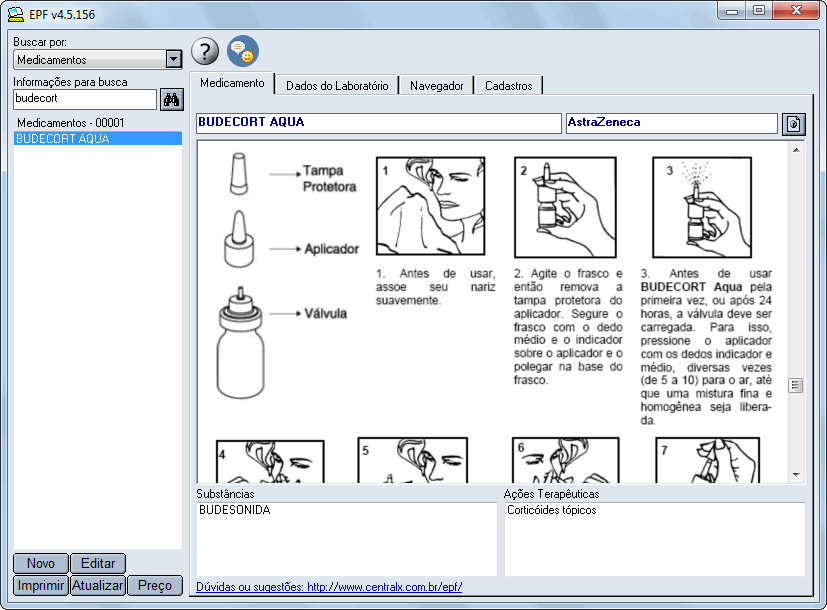Click the Corticóides tópicos entry
Image resolution: width=827 pixels, height=610 pixels.
(552, 510)
